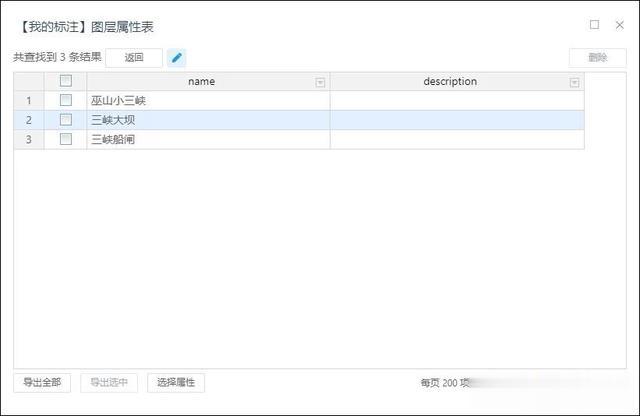The image size is (640, 416).
Task: Click the description cell of 三峡大坝
Action: click(x=457, y=120)
